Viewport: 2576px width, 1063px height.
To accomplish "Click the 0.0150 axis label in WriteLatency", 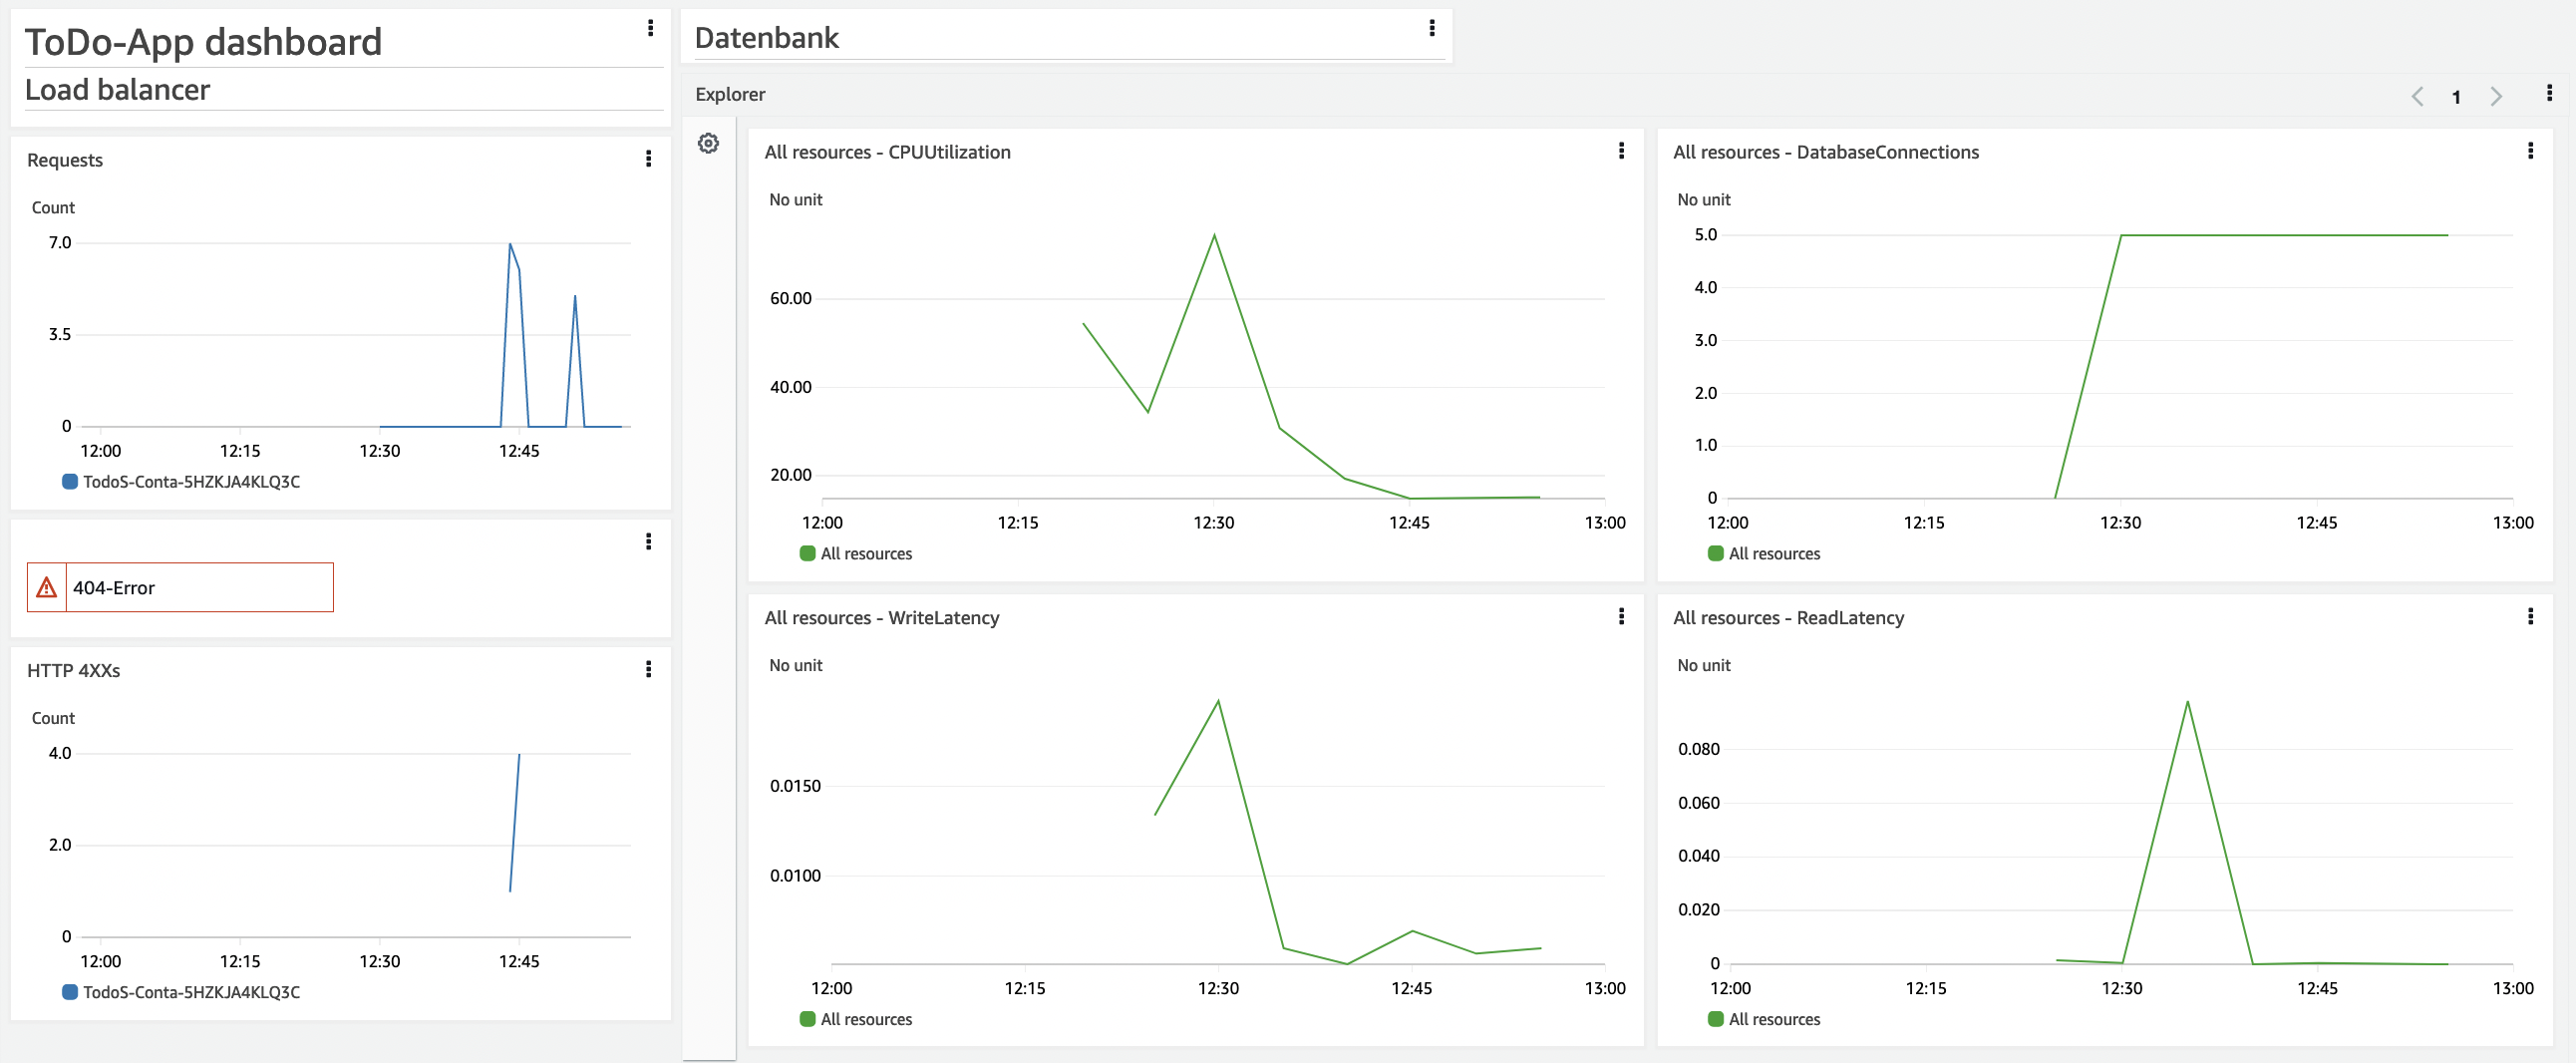I will [795, 786].
